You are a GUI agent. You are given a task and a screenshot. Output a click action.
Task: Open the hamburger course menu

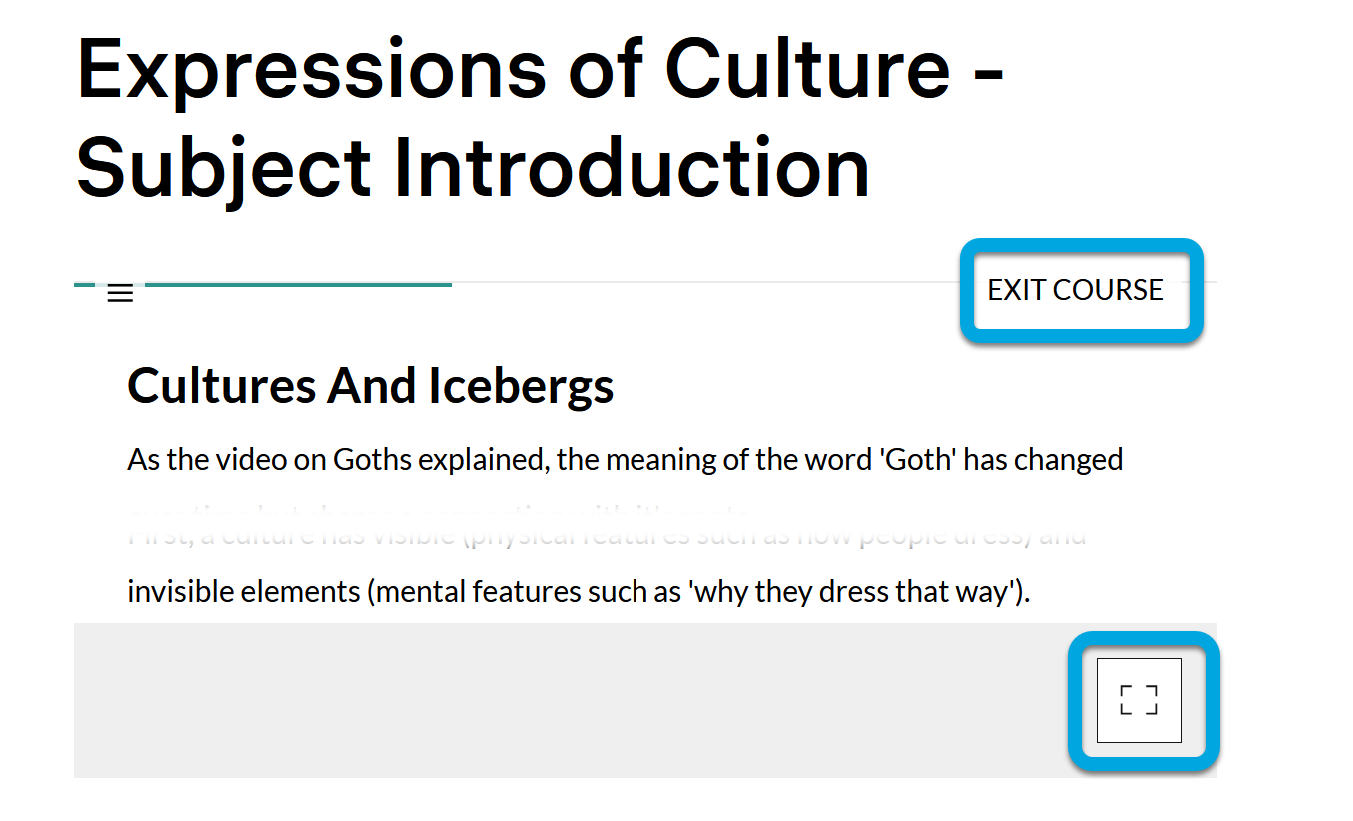point(120,293)
